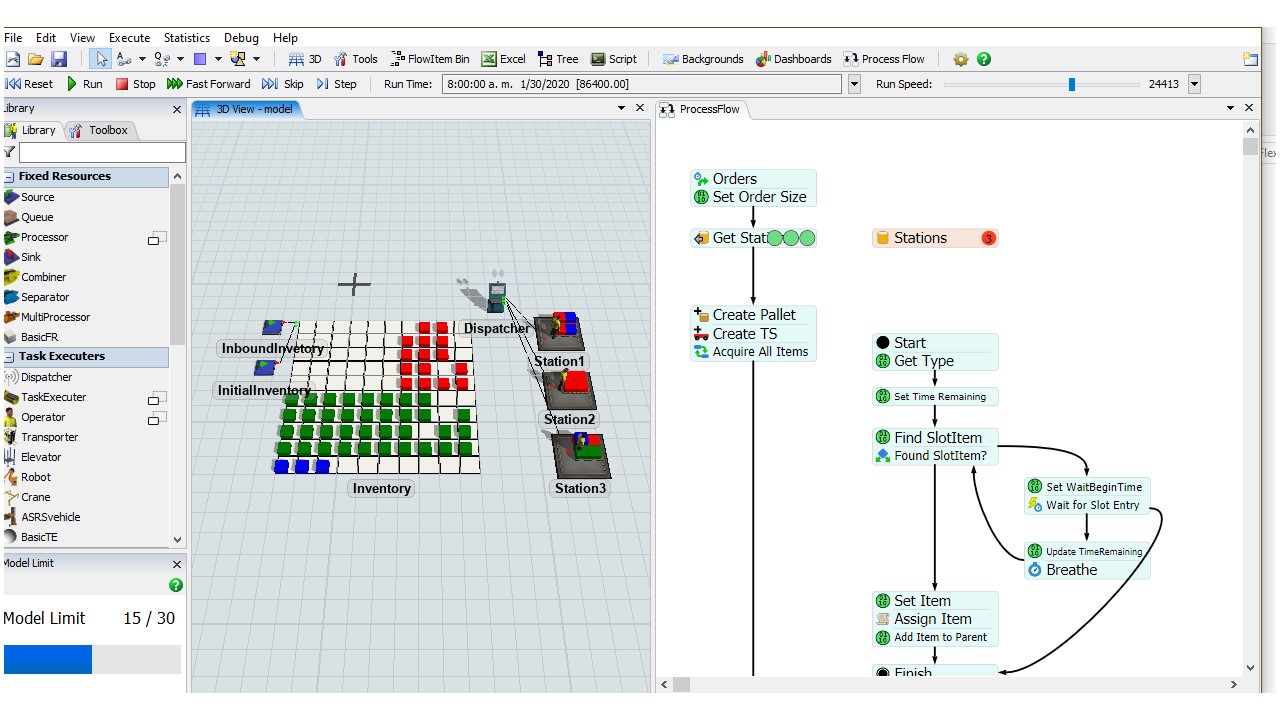The image size is (1280, 720).
Task: Select the Combiner library object
Action: point(43,277)
